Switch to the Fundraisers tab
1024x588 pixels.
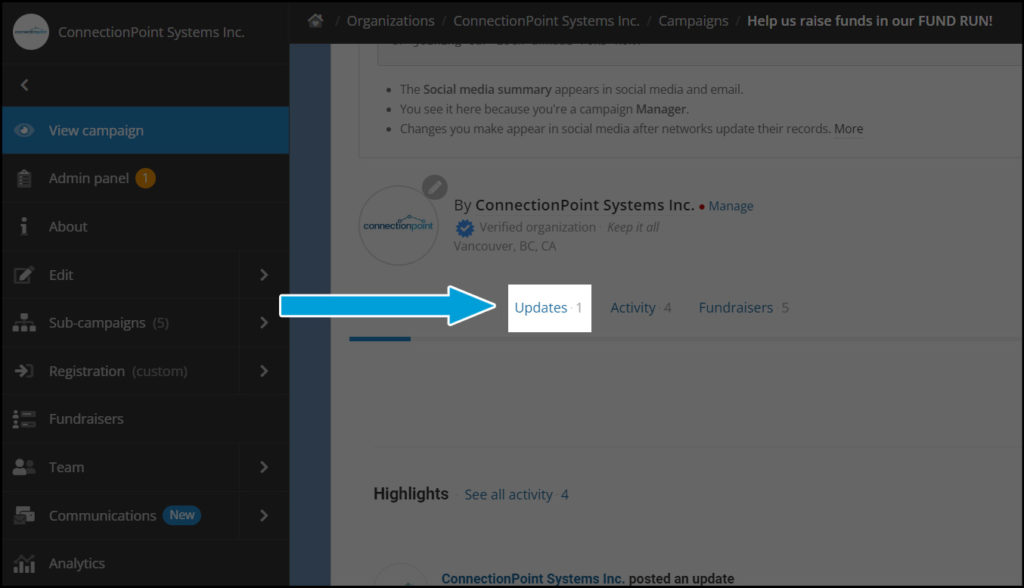click(x=744, y=308)
